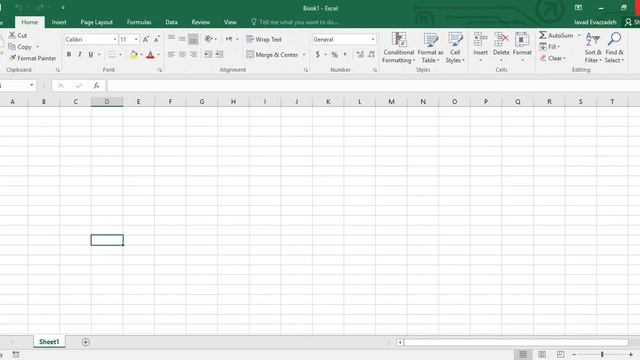Open the Calibri font name dropdown

coord(115,39)
